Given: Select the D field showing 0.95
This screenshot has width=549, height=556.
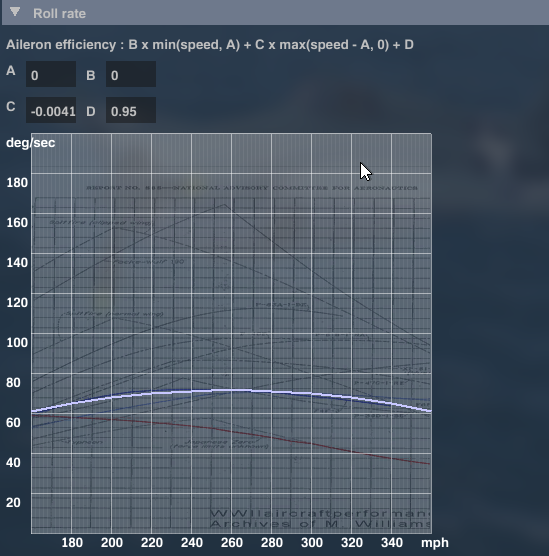Looking at the screenshot, I should point(131,110).
